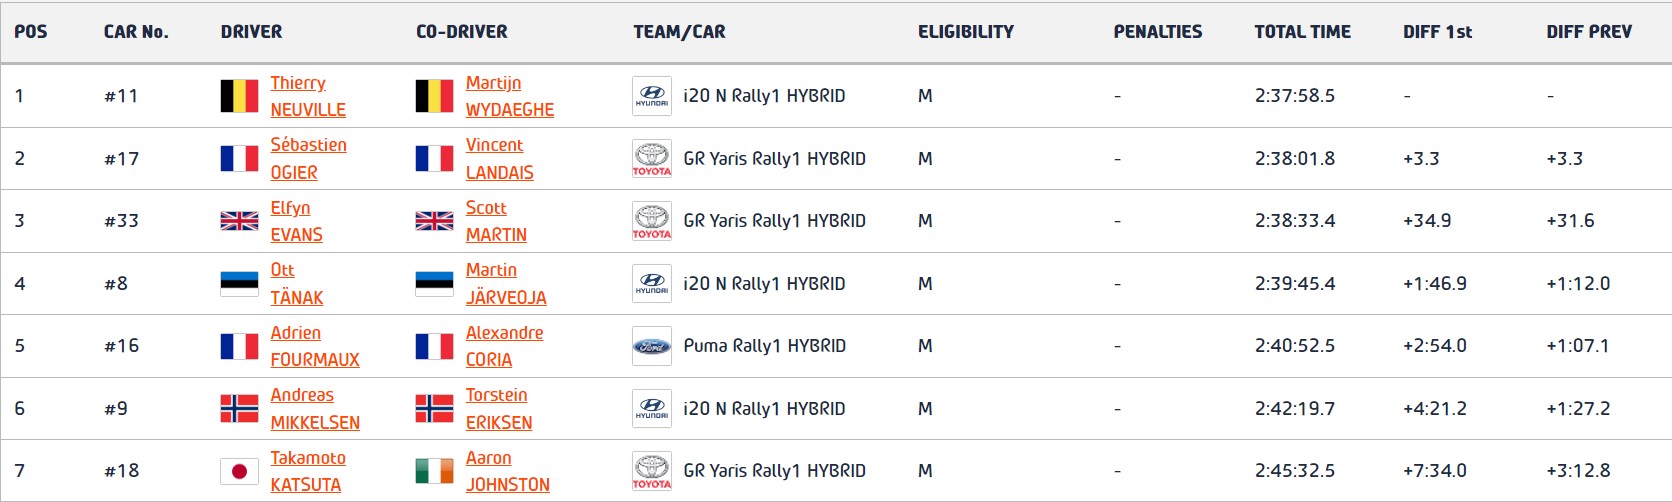The image size is (1672, 502).
Task: Click the Norwegian flag beside Andreas Mikkelsen
Action: 239,409
